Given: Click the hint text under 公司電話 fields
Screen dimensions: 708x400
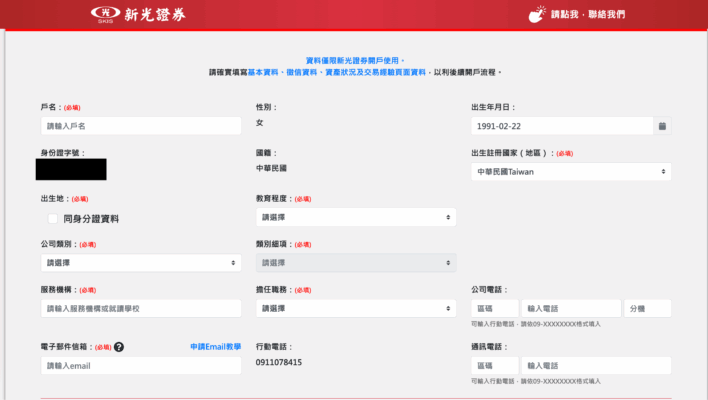Looking at the screenshot, I should pyautogui.click(x=536, y=324).
